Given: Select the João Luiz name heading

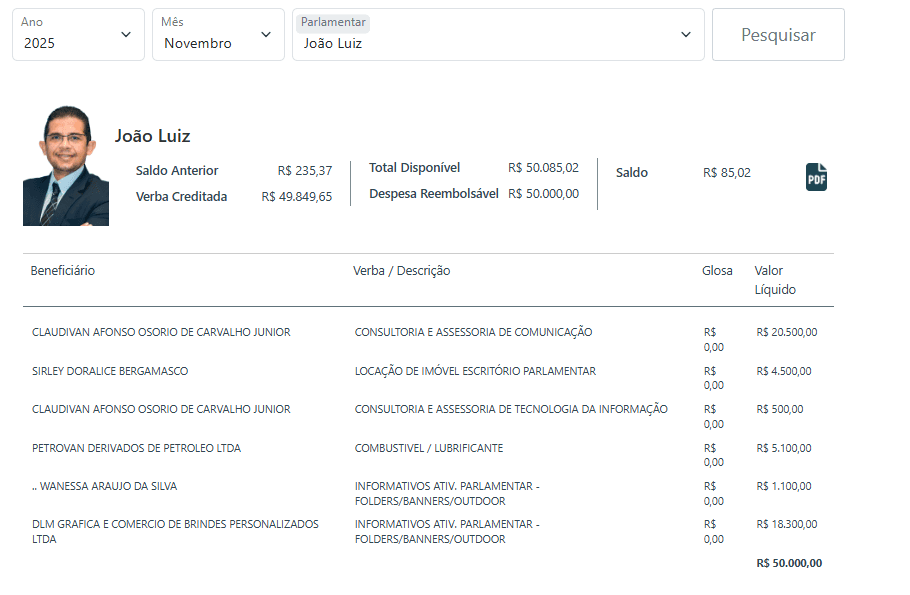Looking at the screenshot, I should tap(152, 136).
